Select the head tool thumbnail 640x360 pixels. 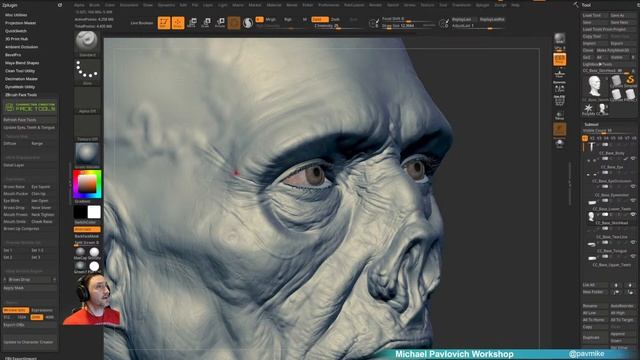pos(594,87)
